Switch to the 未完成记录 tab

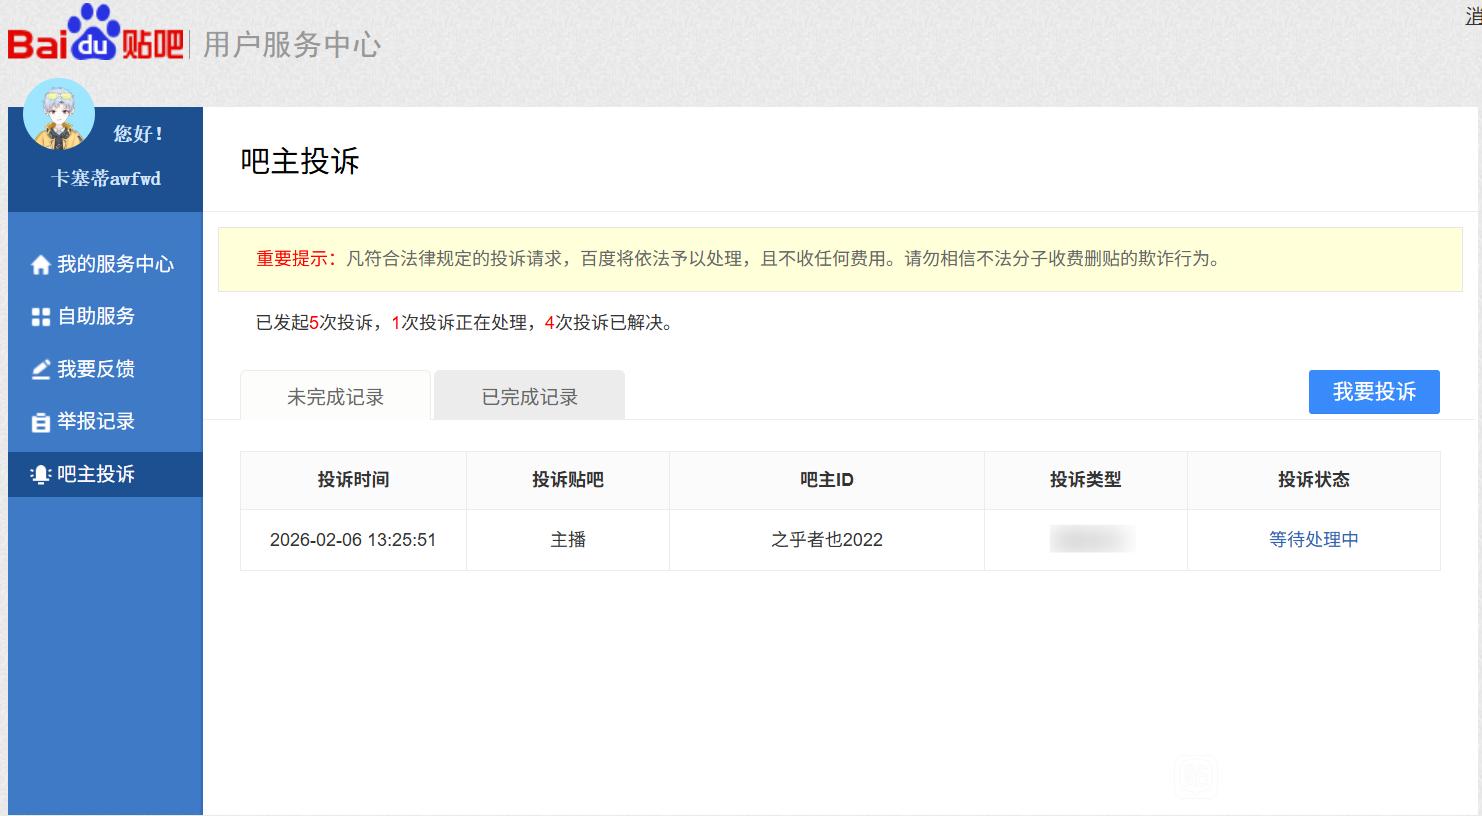tap(335, 397)
